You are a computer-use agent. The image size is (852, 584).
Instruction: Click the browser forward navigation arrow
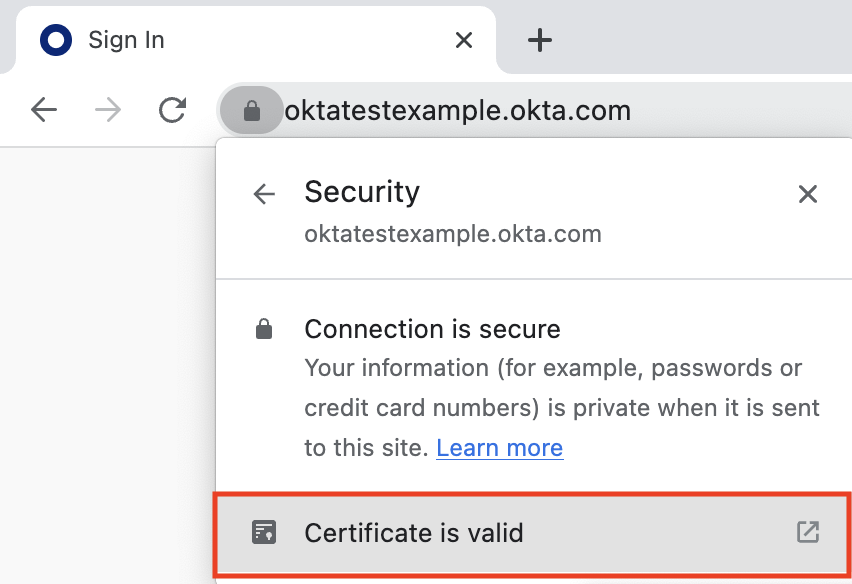coord(107,110)
